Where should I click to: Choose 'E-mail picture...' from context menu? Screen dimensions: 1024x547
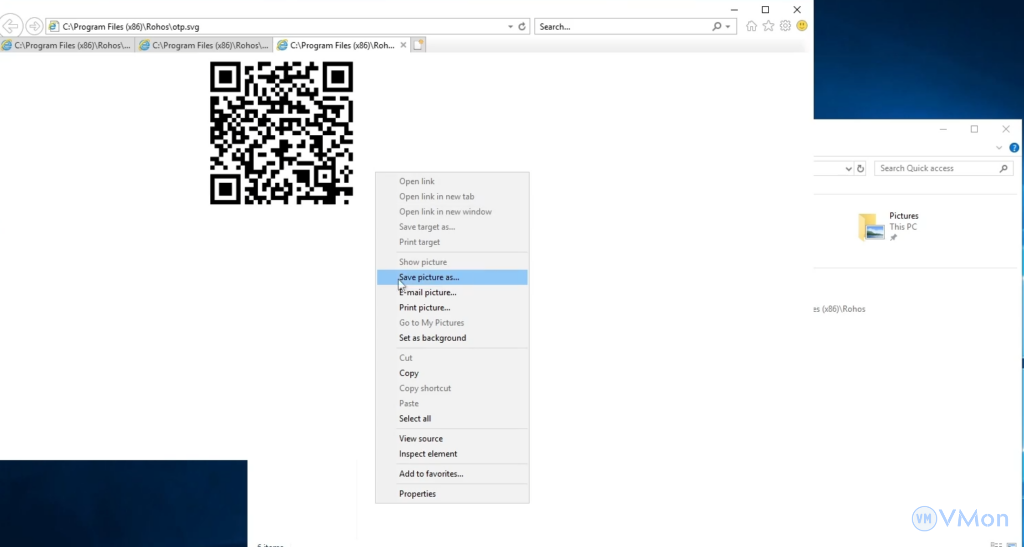pyautogui.click(x=452, y=292)
